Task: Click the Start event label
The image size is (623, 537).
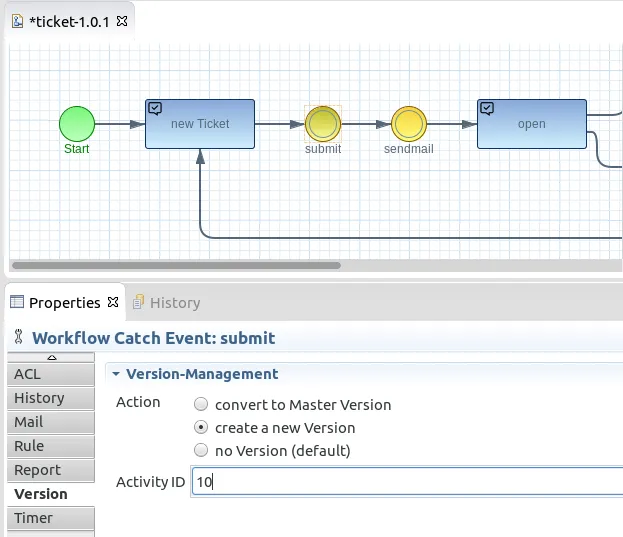Action: 76,149
